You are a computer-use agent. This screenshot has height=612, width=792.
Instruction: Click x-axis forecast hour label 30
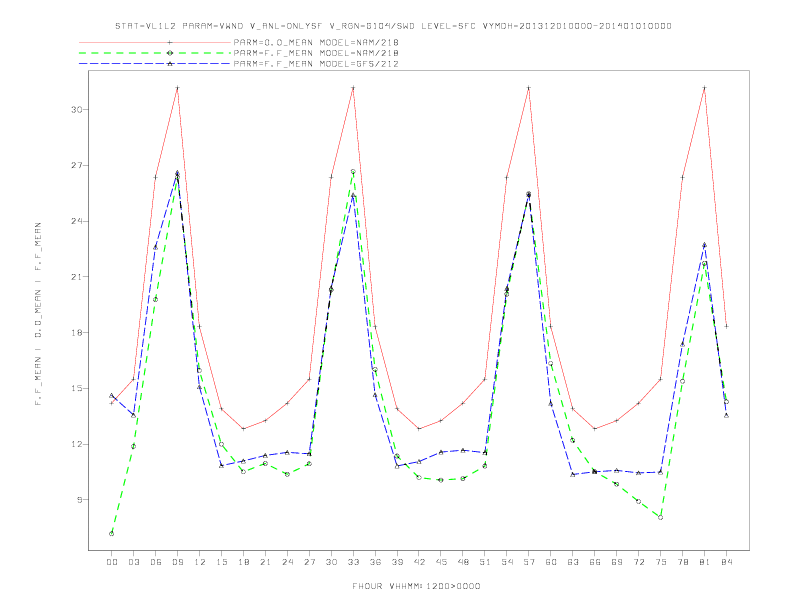[331, 562]
